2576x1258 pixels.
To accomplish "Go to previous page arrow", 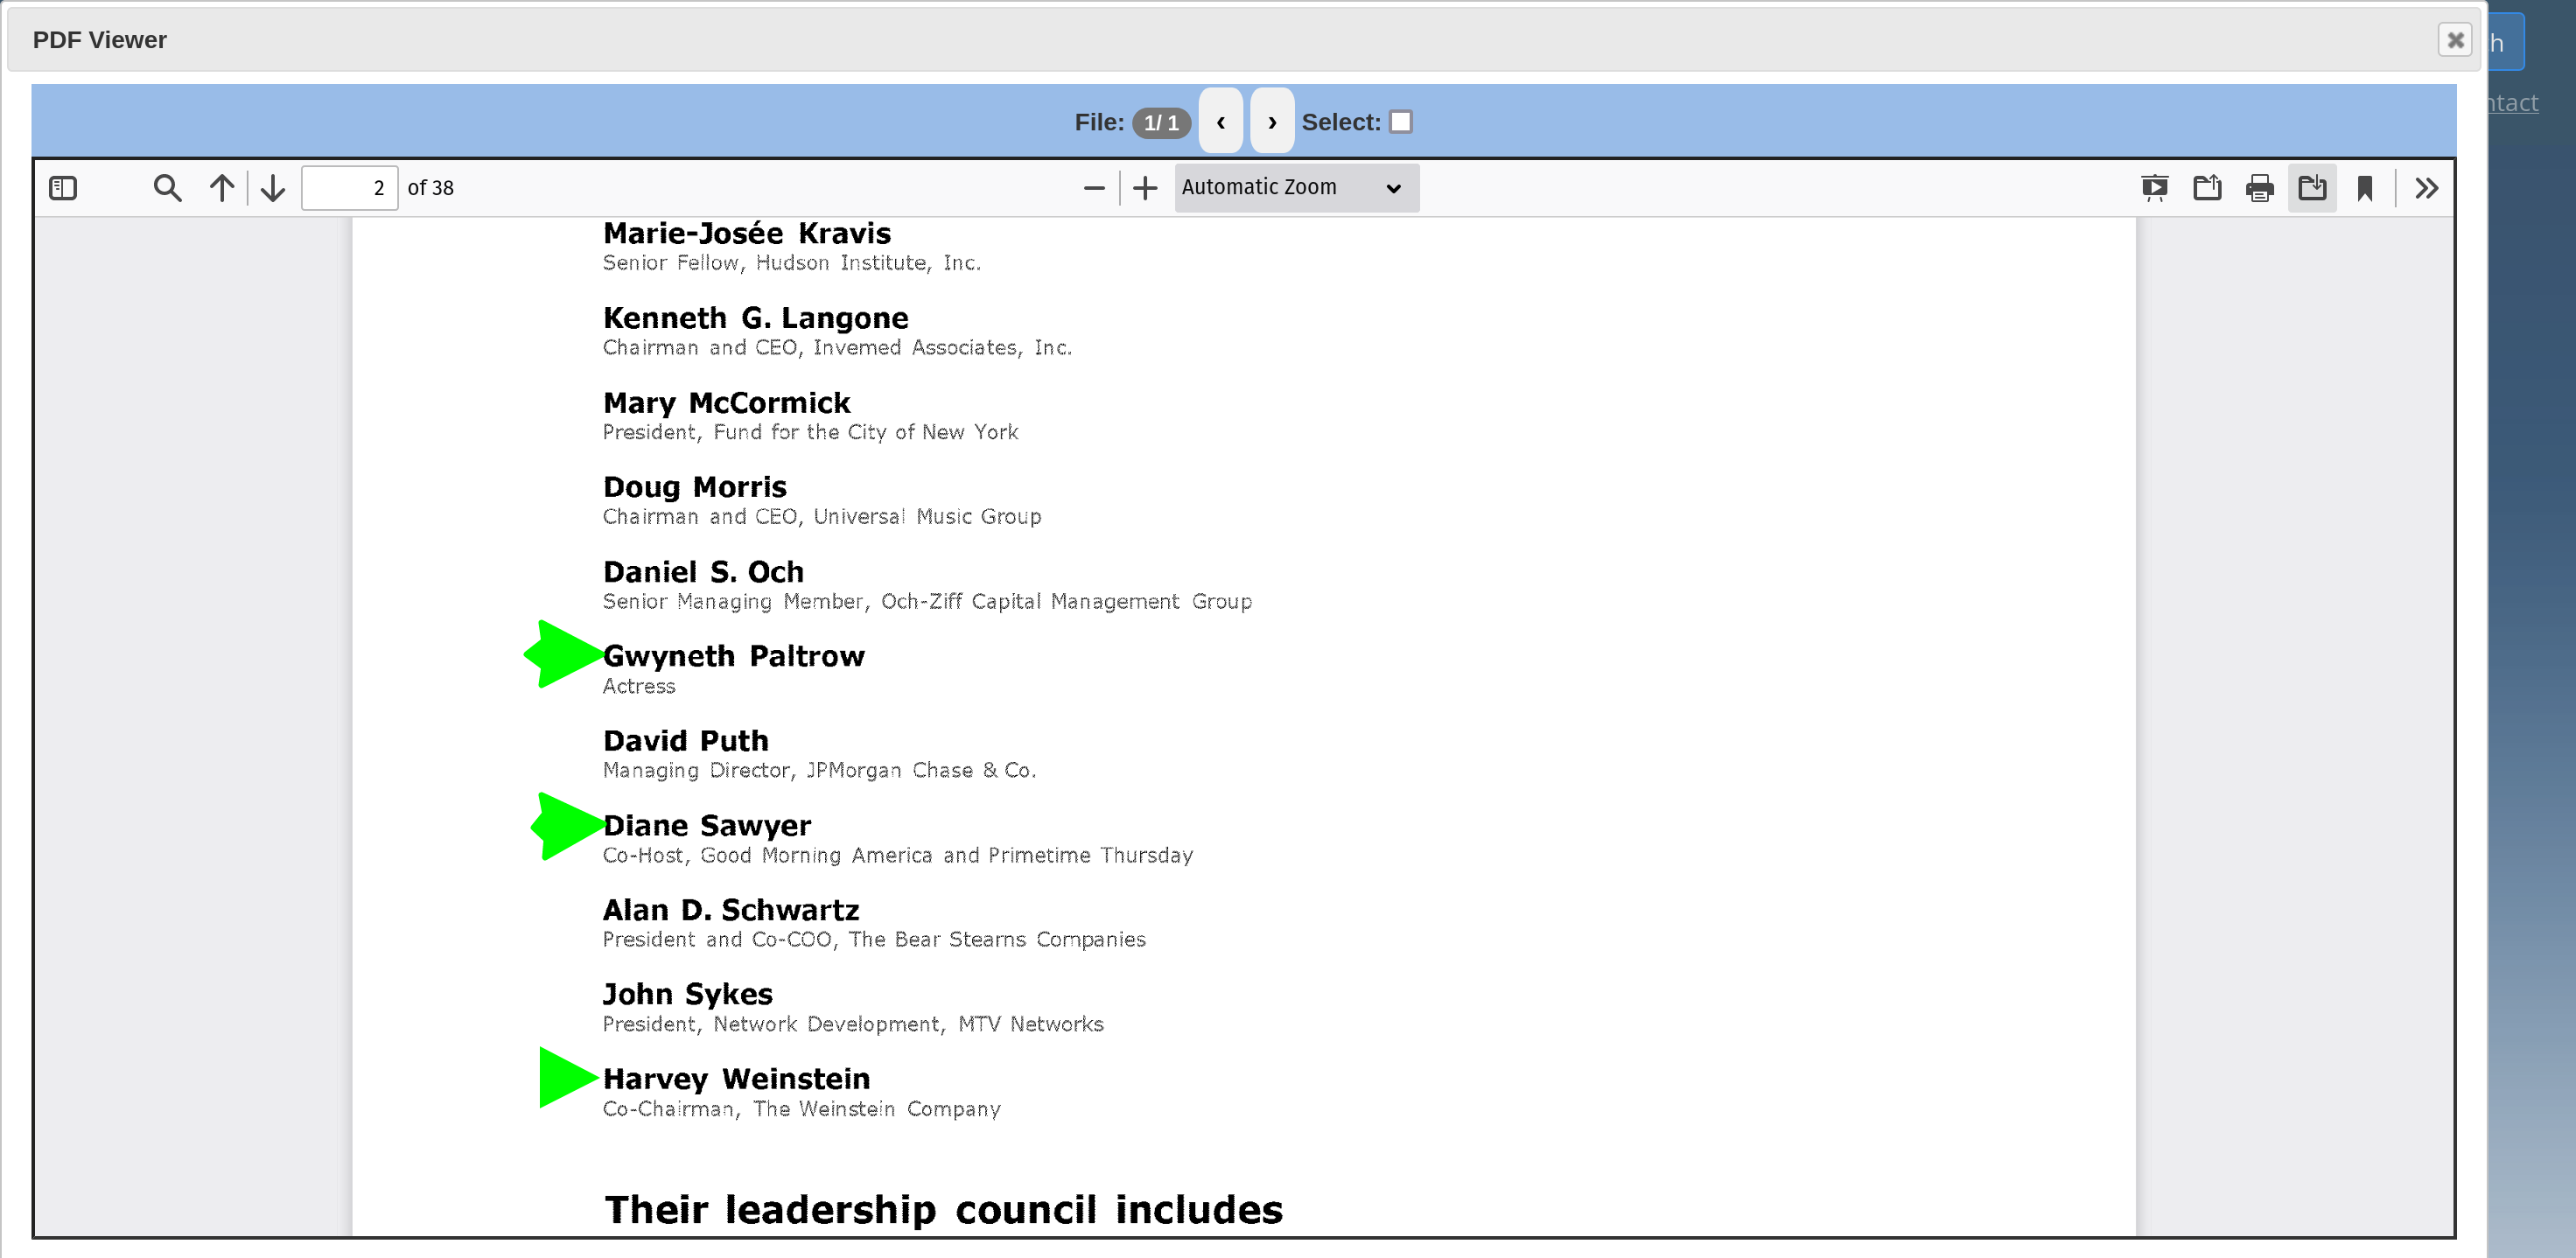I will pyautogui.click(x=222, y=188).
